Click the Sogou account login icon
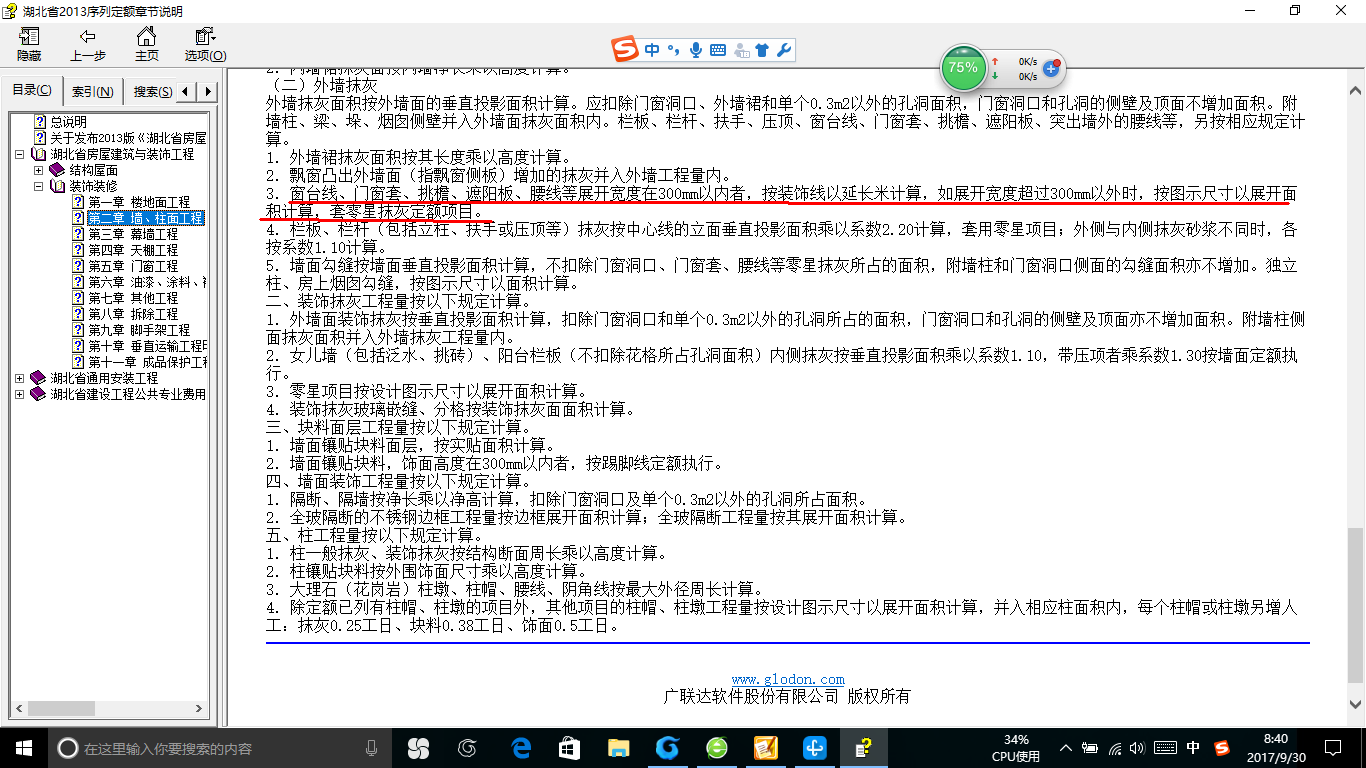This screenshot has width=1366, height=768. click(741, 50)
